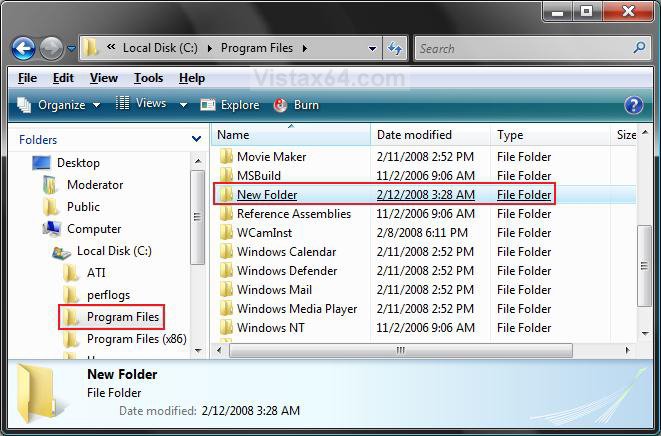The height and width of the screenshot is (436, 661).
Task: Click the double-chevron in the address bar
Action: pos(111,47)
